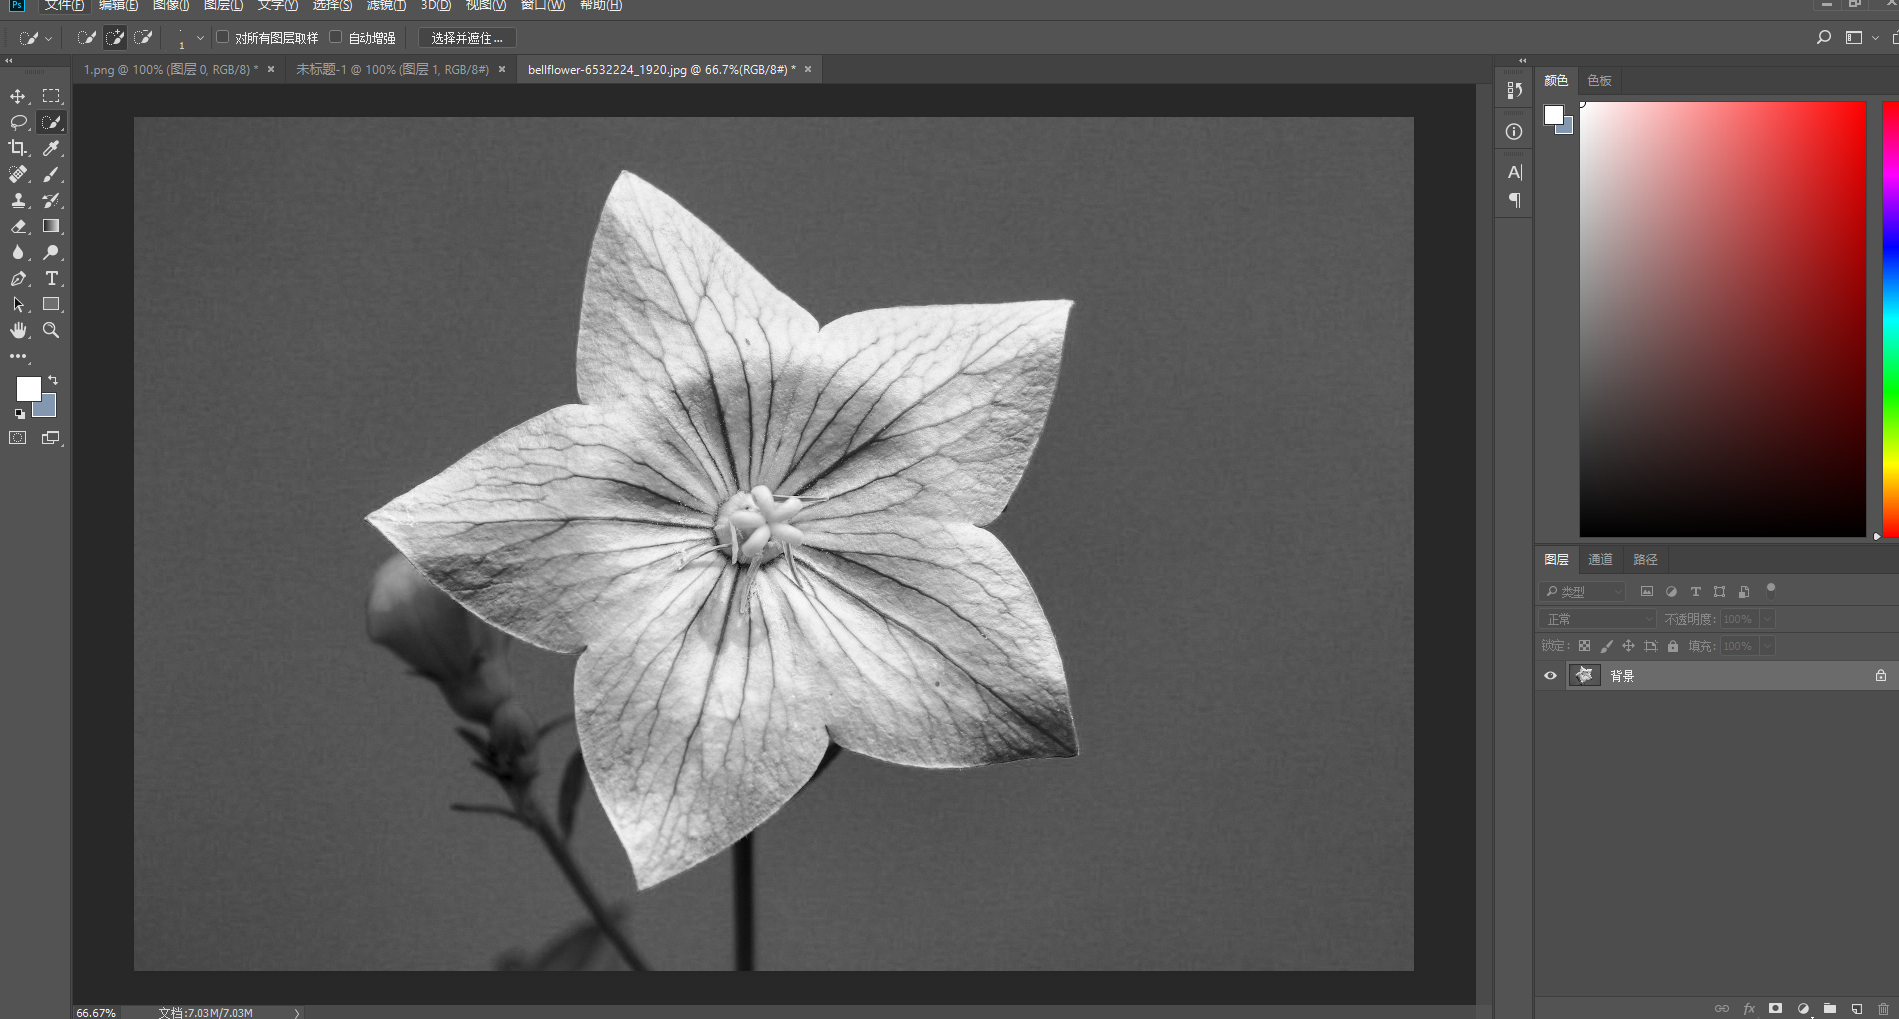Select the Eraser tool
The image size is (1899, 1019).
(x=18, y=226)
